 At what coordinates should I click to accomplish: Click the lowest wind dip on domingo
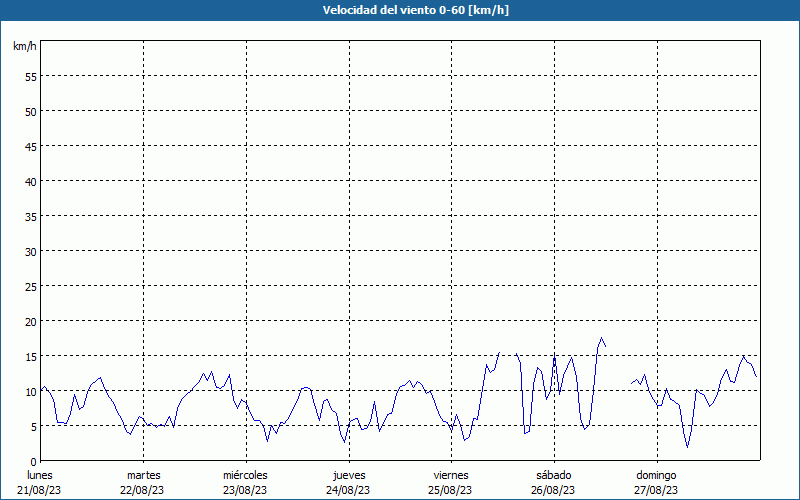[687, 447]
